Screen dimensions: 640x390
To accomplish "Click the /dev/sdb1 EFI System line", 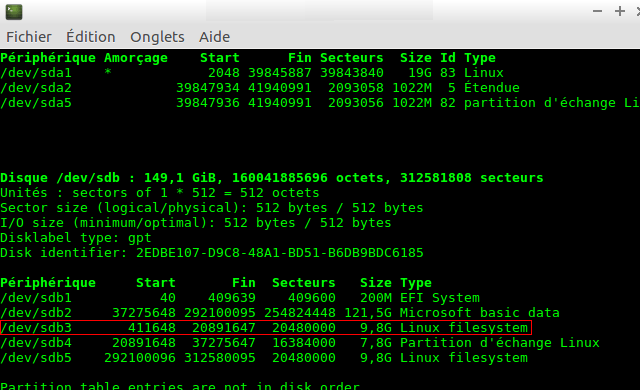I will pyautogui.click(x=240, y=298).
